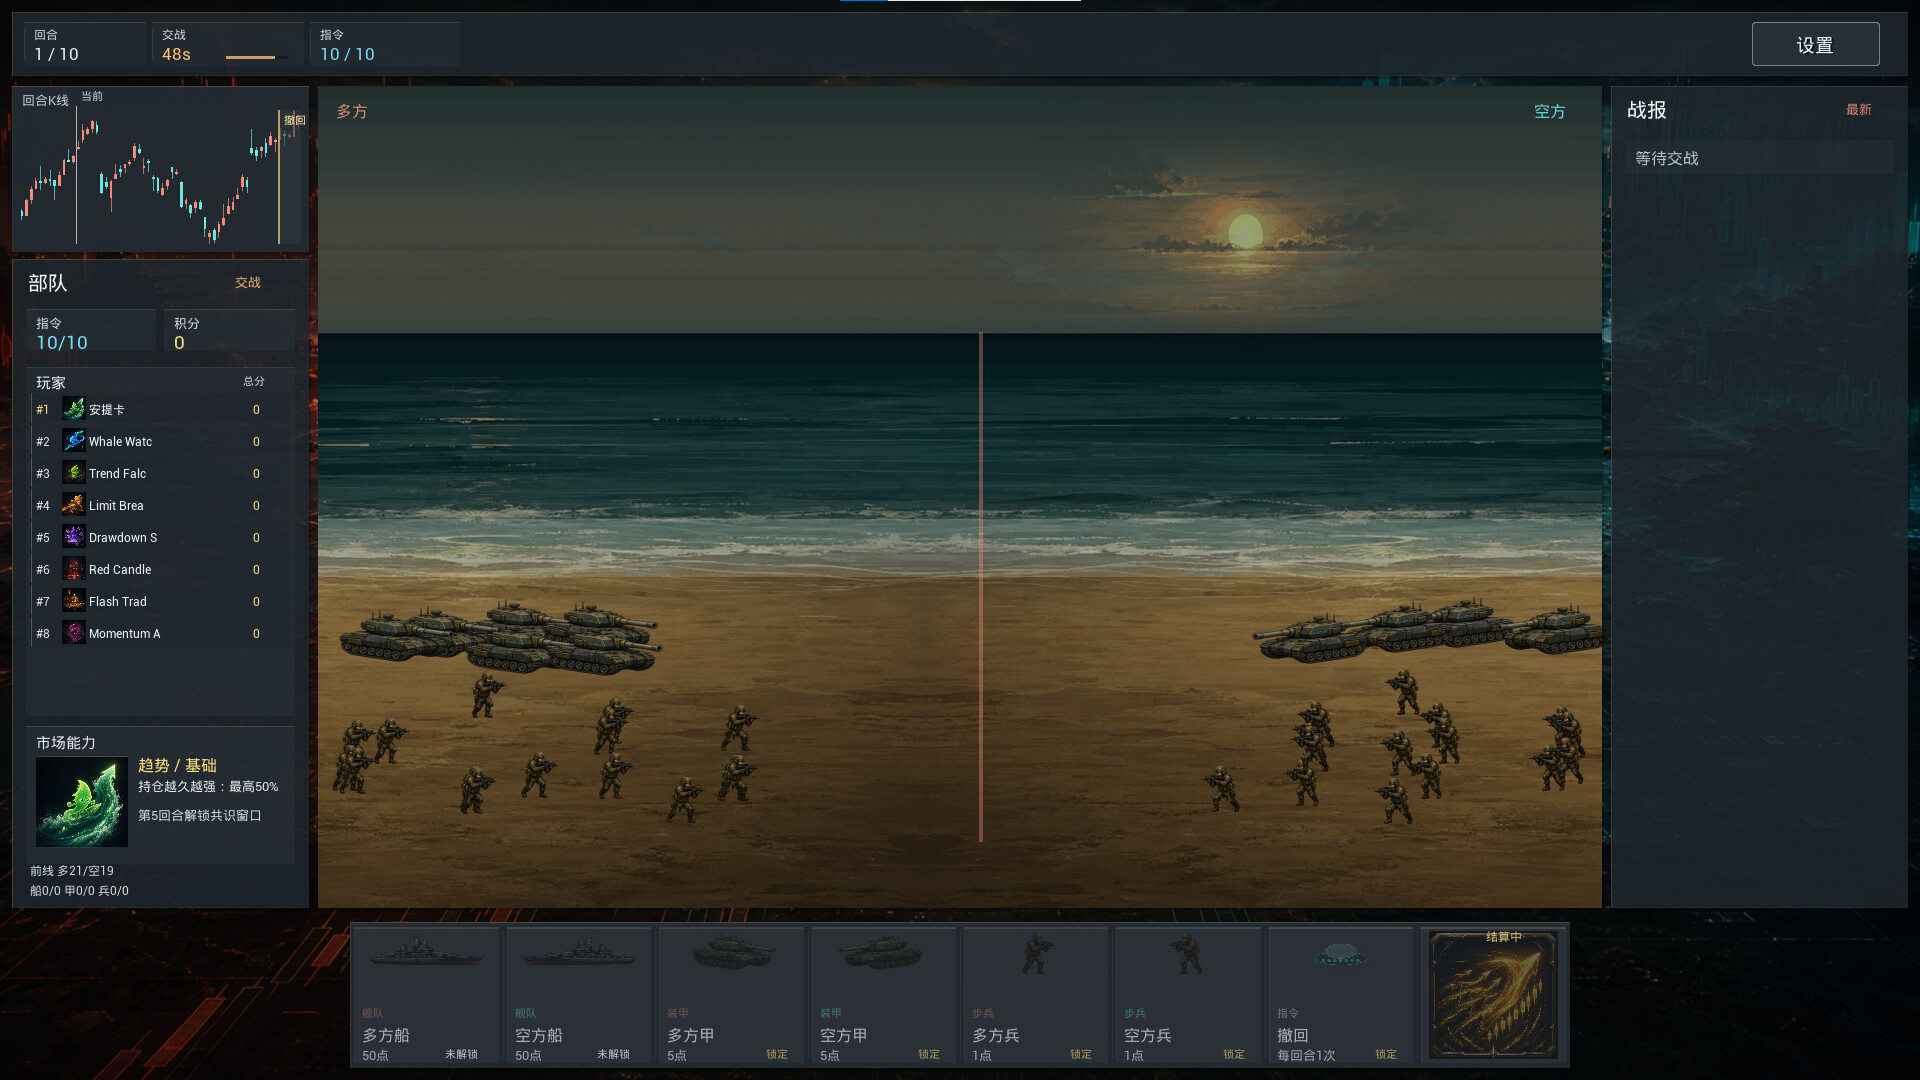This screenshot has width=1920, height=1080.
Task: Click the 交战 timer progress bar
Action: 257,57
